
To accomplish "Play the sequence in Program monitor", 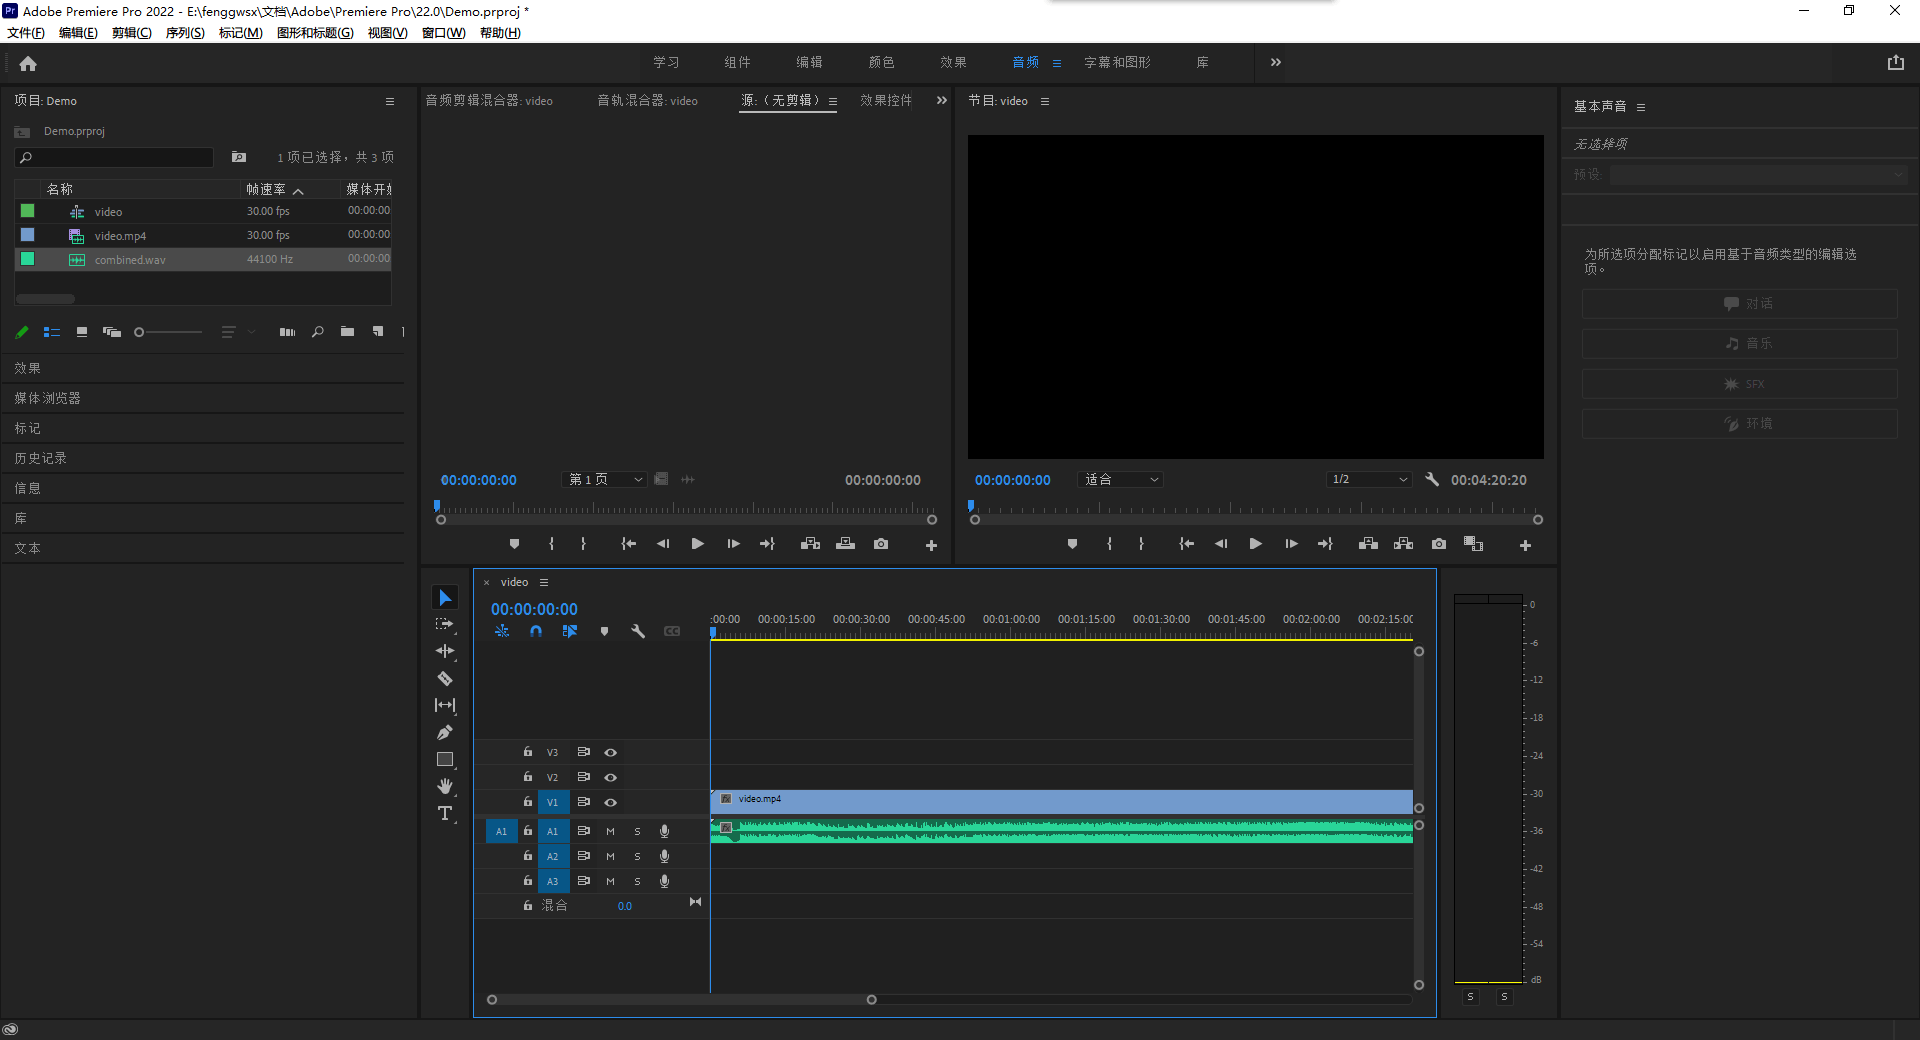I will pyautogui.click(x=1255, y=544).
